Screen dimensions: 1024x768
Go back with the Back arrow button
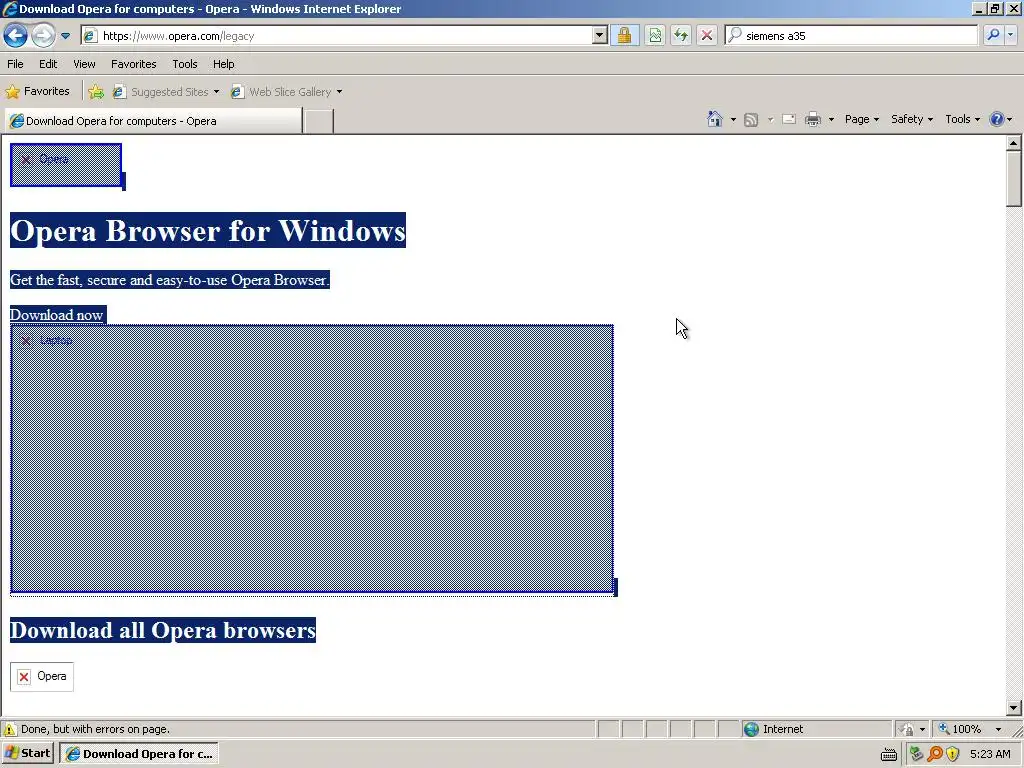[15, 35]
